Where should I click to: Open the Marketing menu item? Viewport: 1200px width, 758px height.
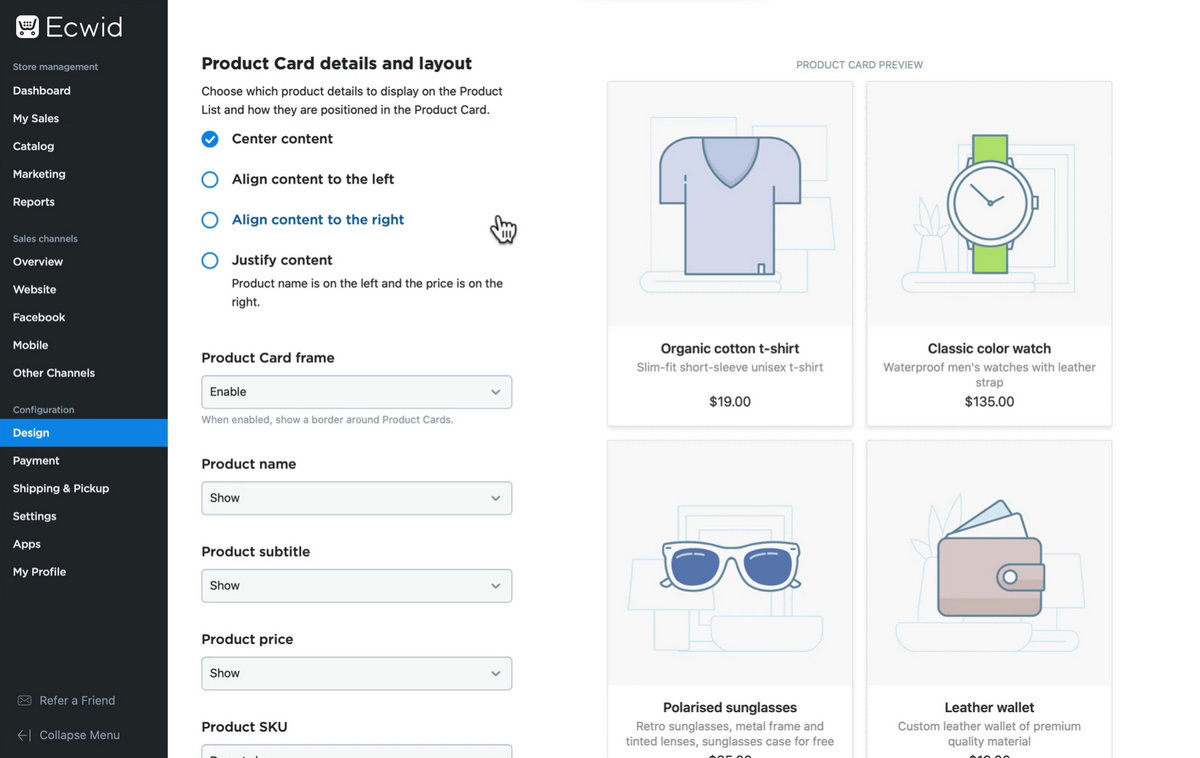tap(39, 174)
